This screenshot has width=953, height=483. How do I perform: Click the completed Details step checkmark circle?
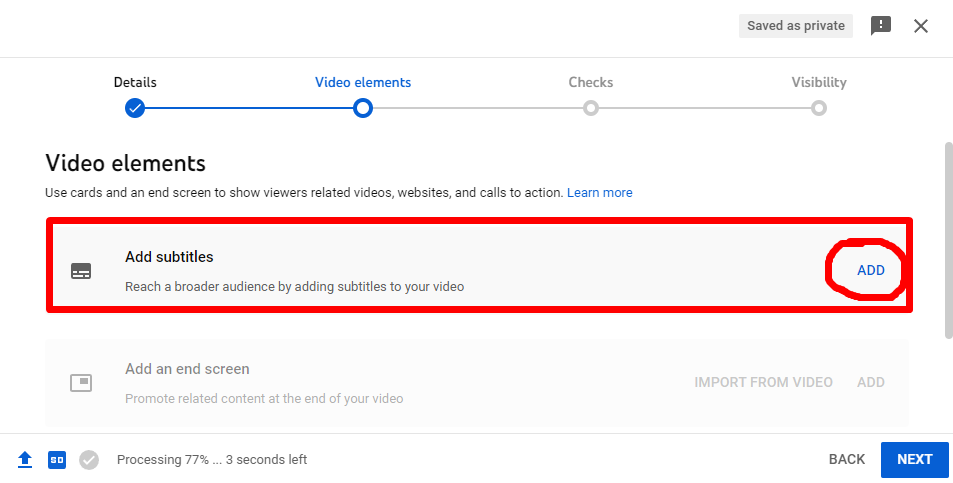point(135,108)
